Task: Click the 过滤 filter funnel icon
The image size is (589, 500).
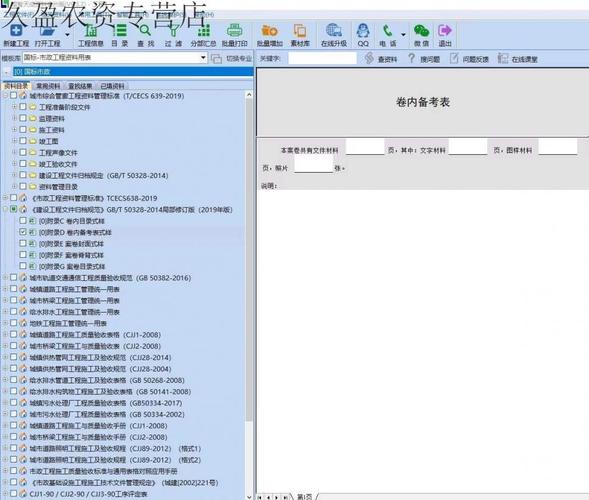Action: (174, 31)
